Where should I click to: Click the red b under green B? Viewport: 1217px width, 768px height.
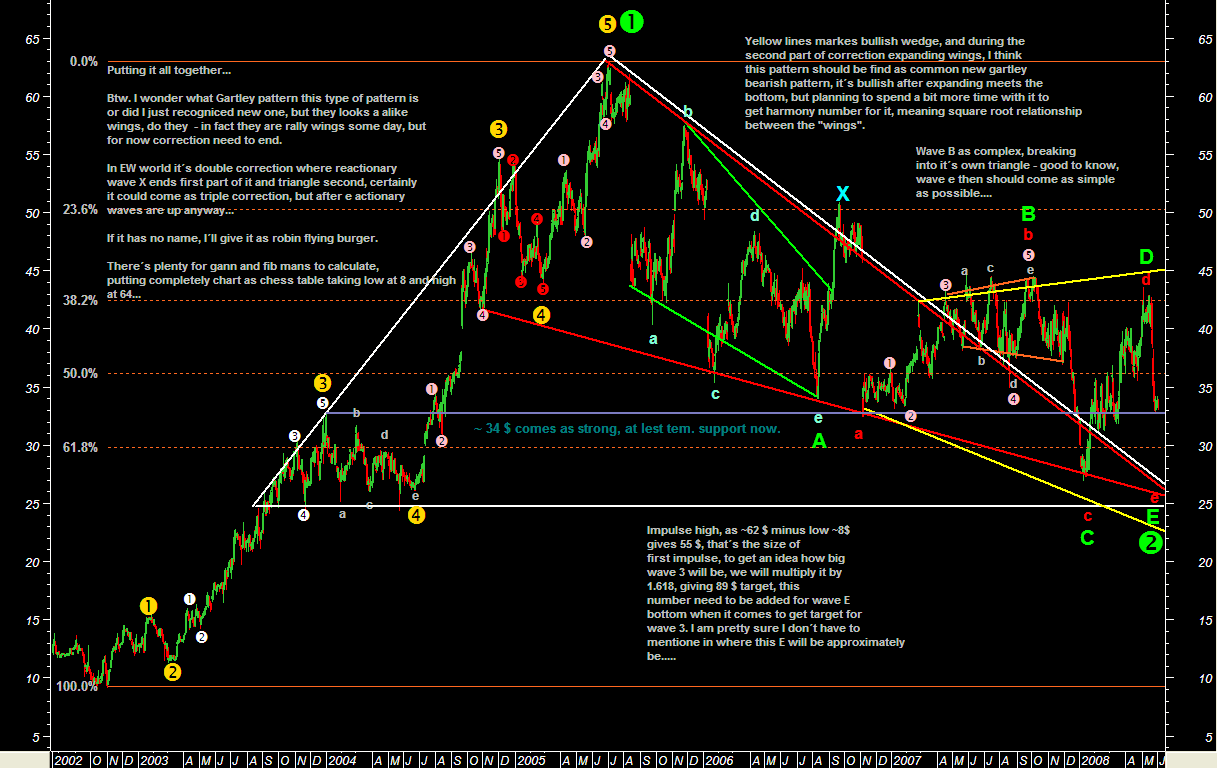[x=1027, y=235]
